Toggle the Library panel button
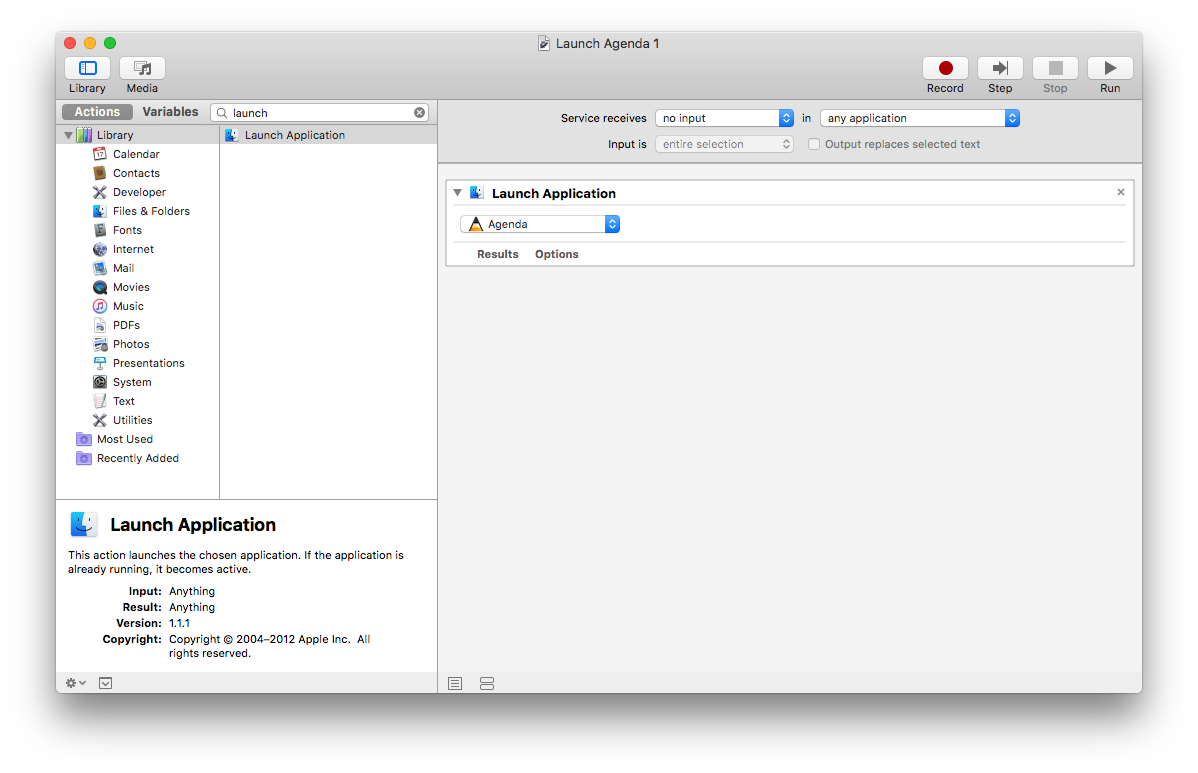This screenshot has width=1198, height=773. tap(87, 68)
